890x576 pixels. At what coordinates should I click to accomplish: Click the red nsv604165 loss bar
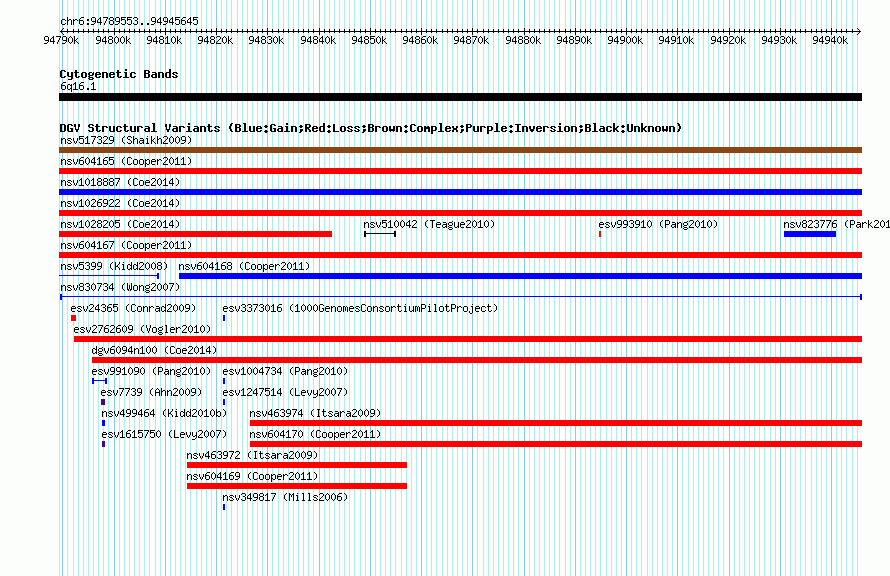(460, 171)
